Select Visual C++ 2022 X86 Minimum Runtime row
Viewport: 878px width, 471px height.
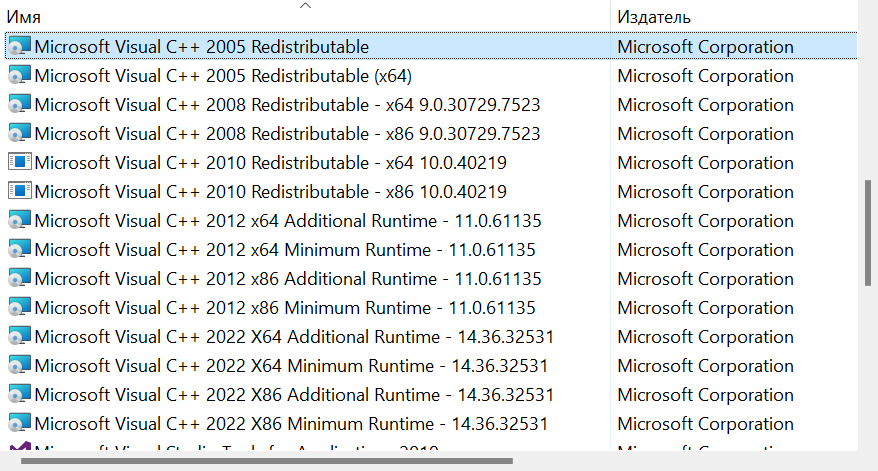pyautogui.click(x=290, y=424)
